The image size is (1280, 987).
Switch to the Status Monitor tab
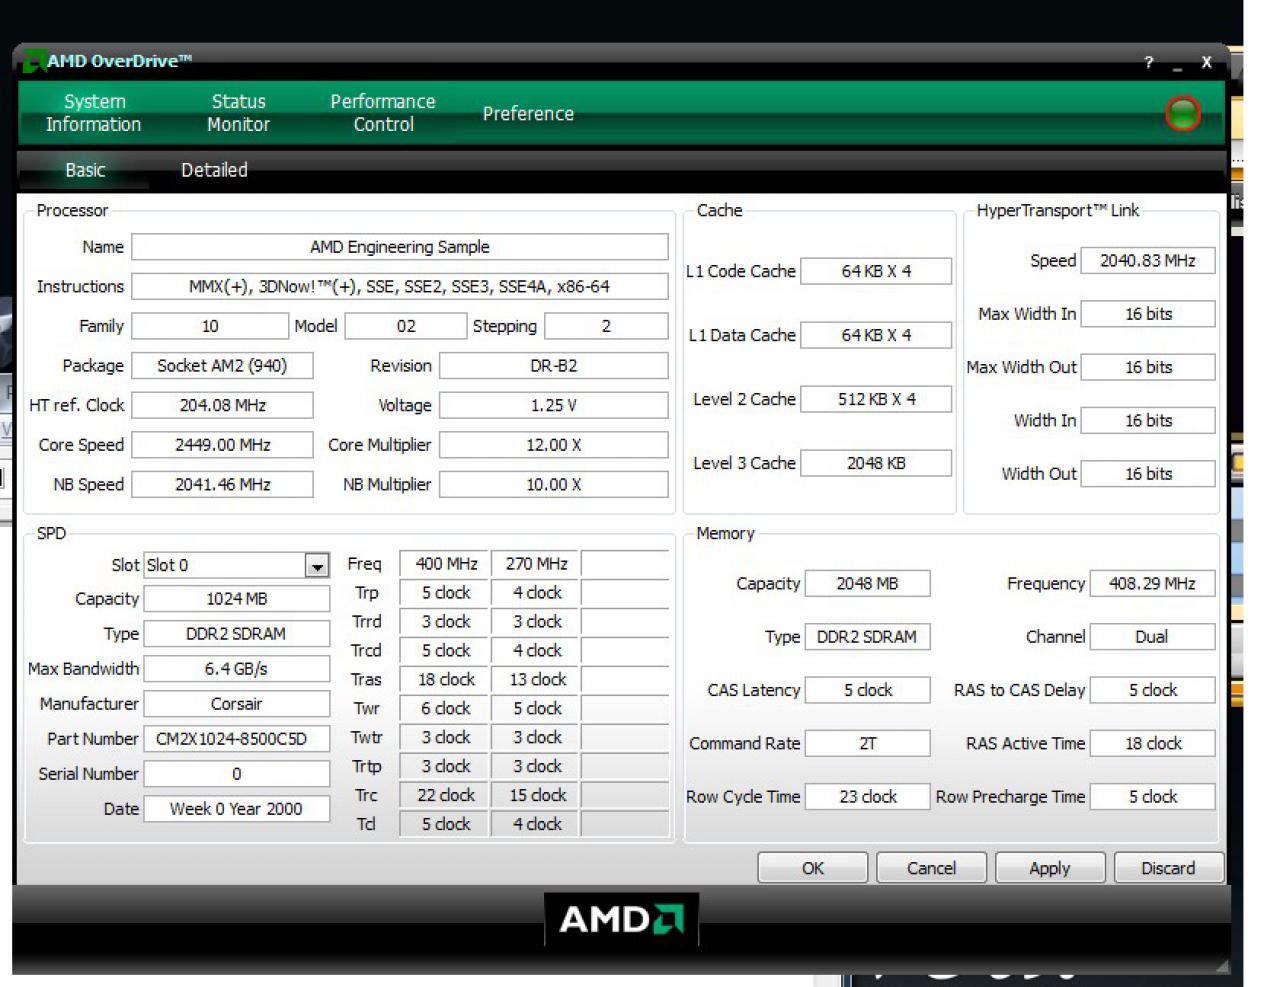[x=238, y=113]
